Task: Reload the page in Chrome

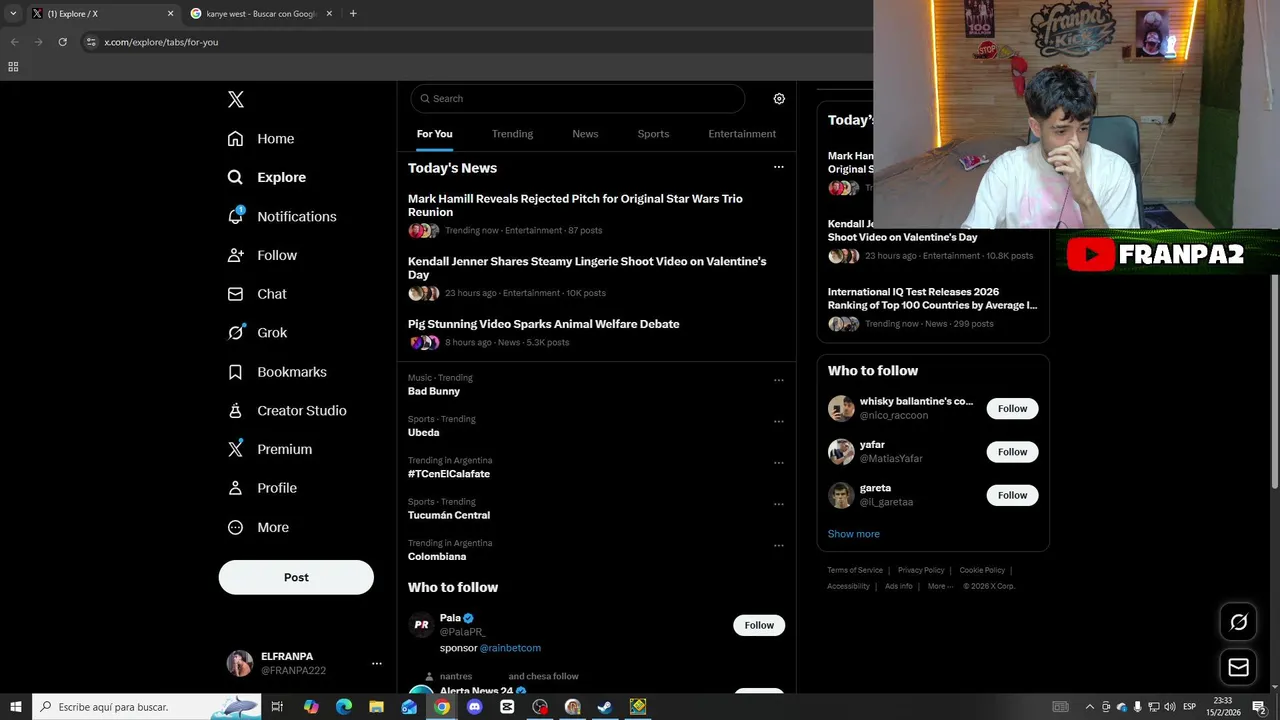Action: [x=62, y=42]
